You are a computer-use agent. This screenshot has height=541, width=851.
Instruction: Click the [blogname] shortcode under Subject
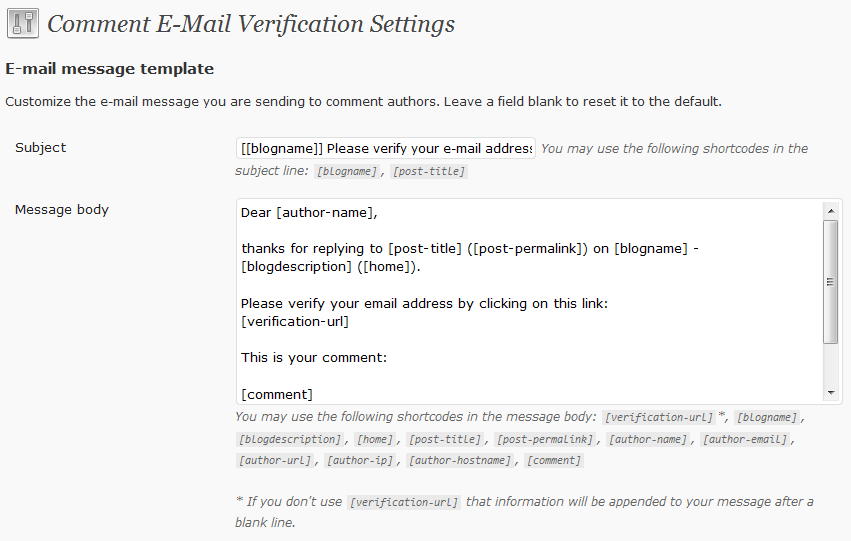(x=347, y=171)
